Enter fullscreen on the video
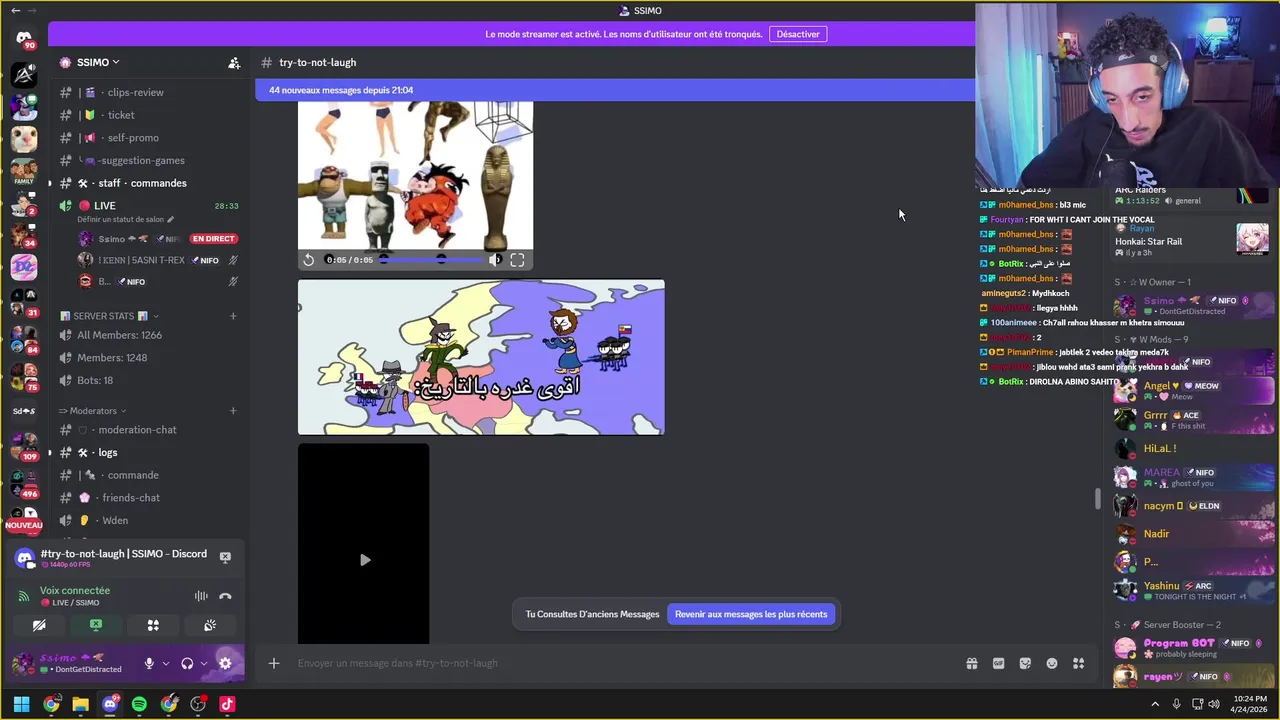1280x720 pixels. point(517,260)
